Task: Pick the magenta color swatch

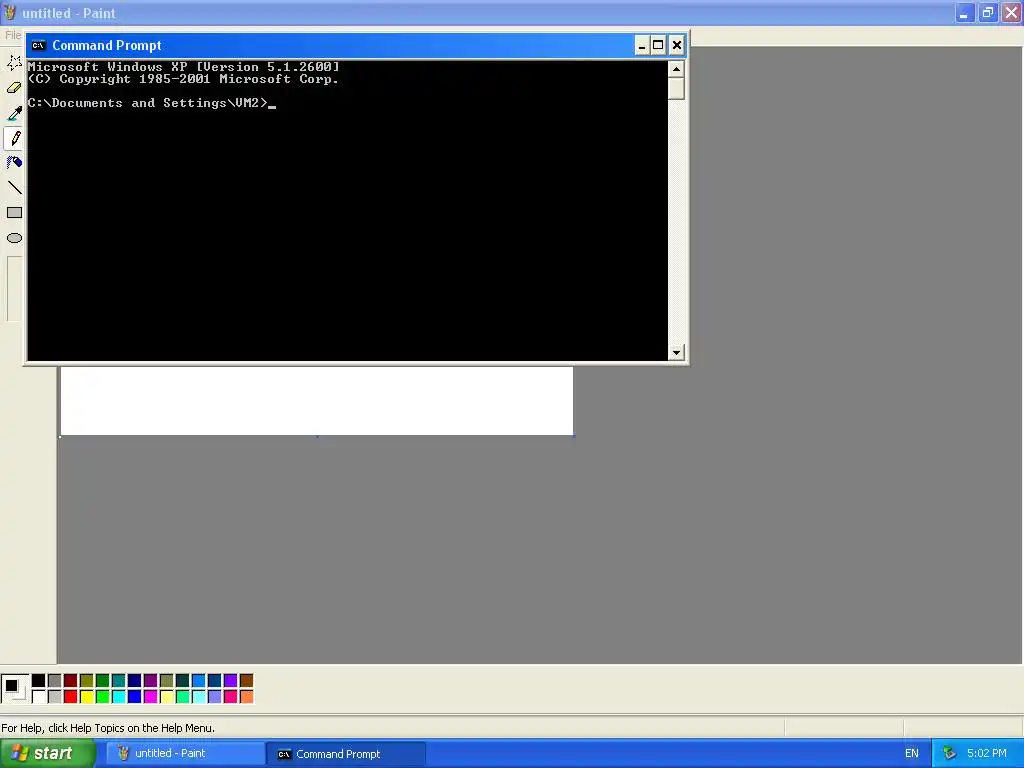Action: (150, 697)
